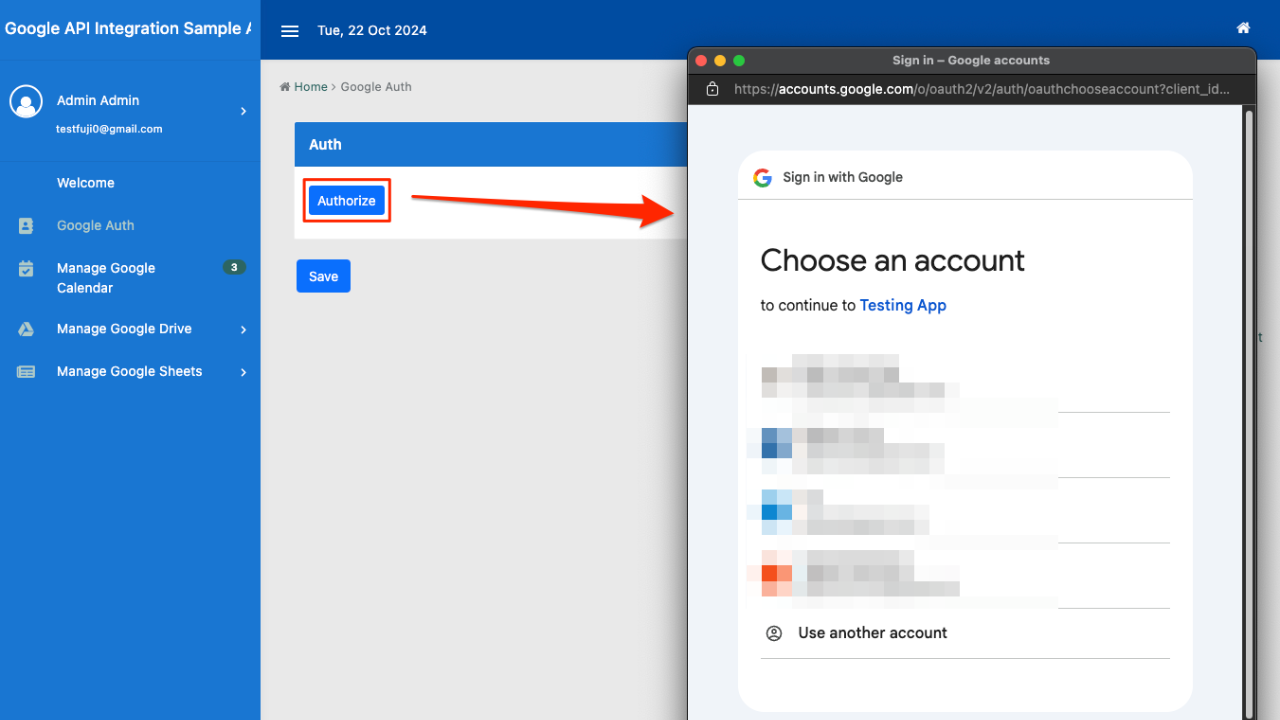Click the Use another account person icon
The width and height of the screenshot is (1280, 720).
point(773,633)
